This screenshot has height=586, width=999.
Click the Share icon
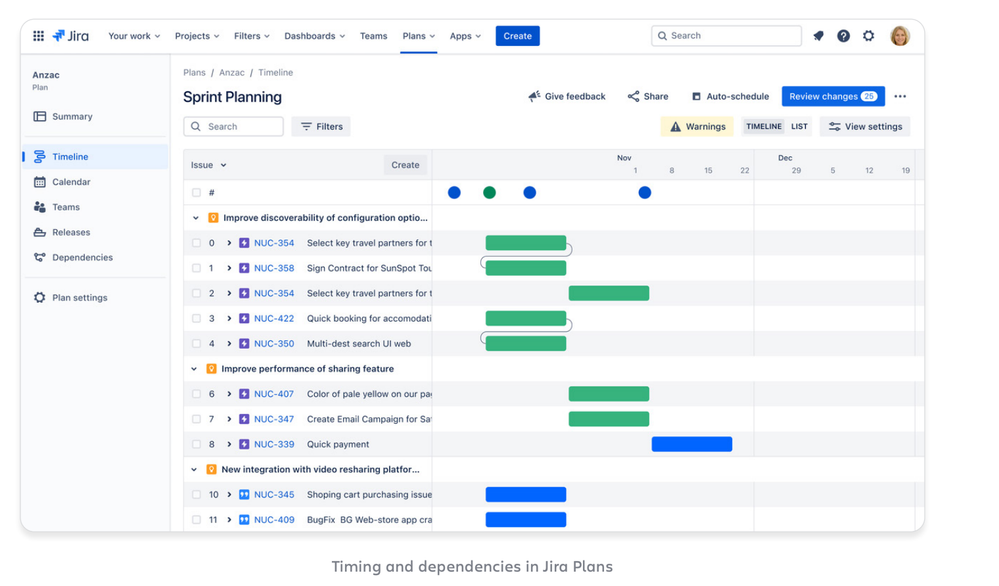633,96
